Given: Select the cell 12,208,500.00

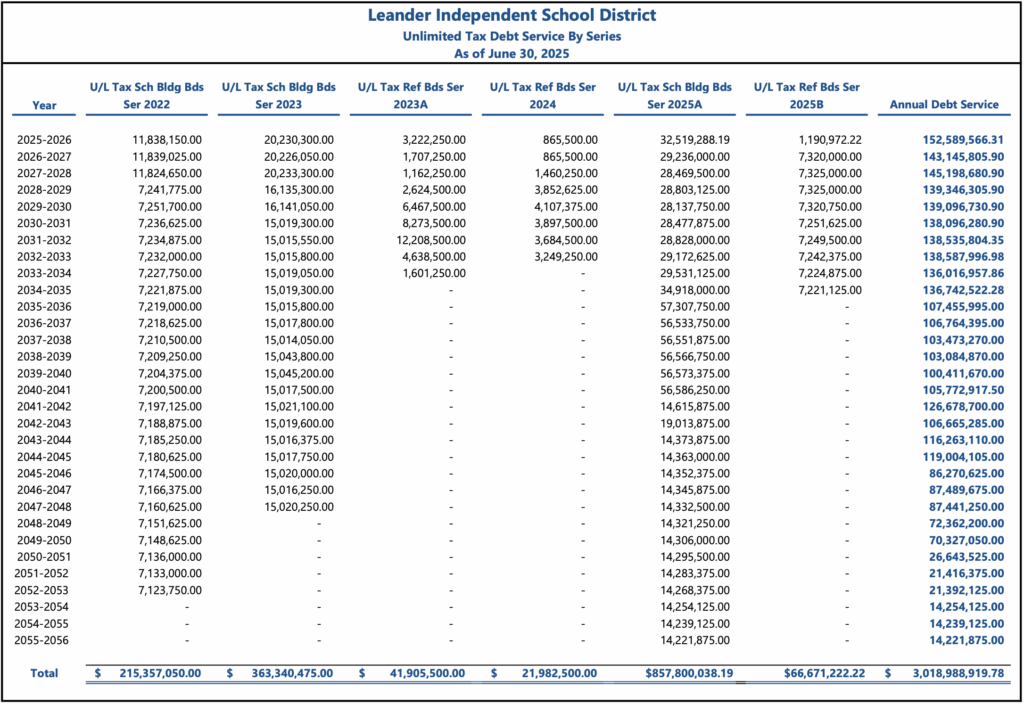Looking at the screenshot, I should pos(431,240).
